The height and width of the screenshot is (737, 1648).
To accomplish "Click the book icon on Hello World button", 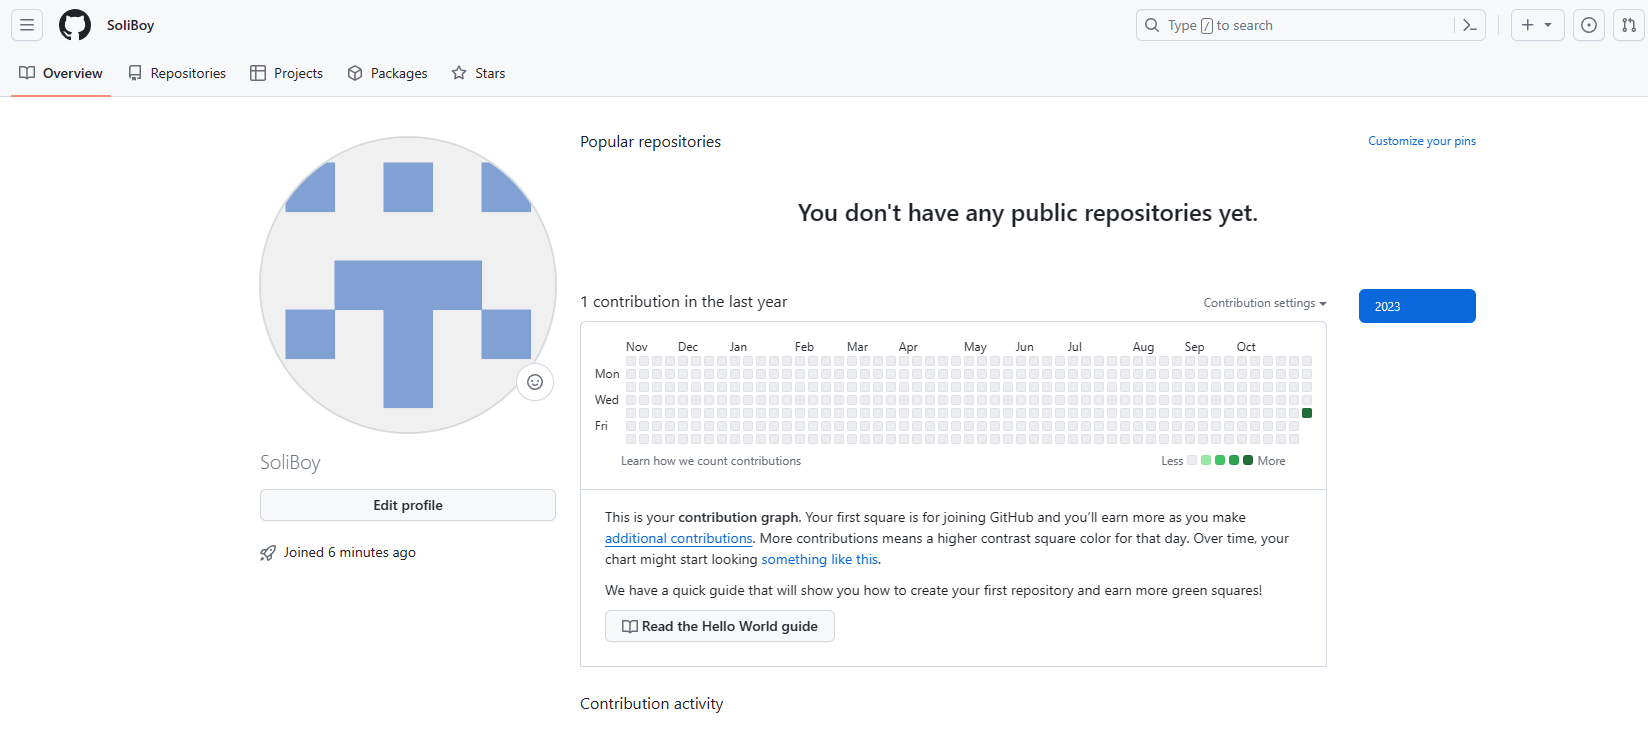I will [x=630, y=626].
